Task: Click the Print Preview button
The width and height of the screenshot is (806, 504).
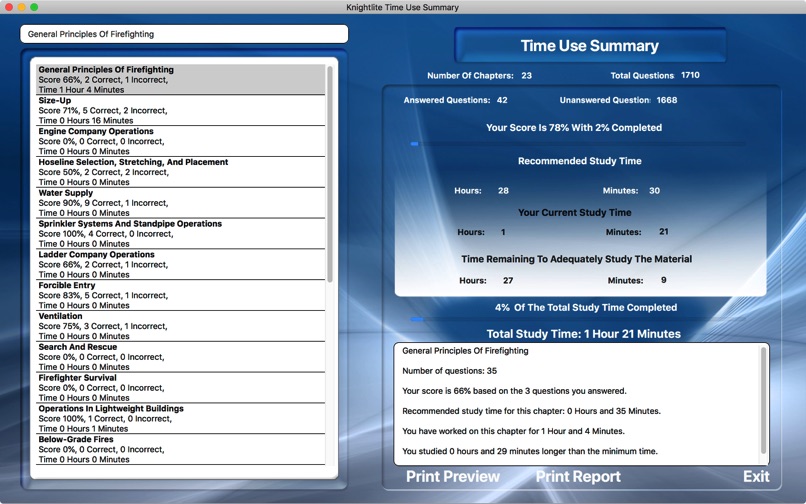Action: pyautogui.click(x=452, y=476)
